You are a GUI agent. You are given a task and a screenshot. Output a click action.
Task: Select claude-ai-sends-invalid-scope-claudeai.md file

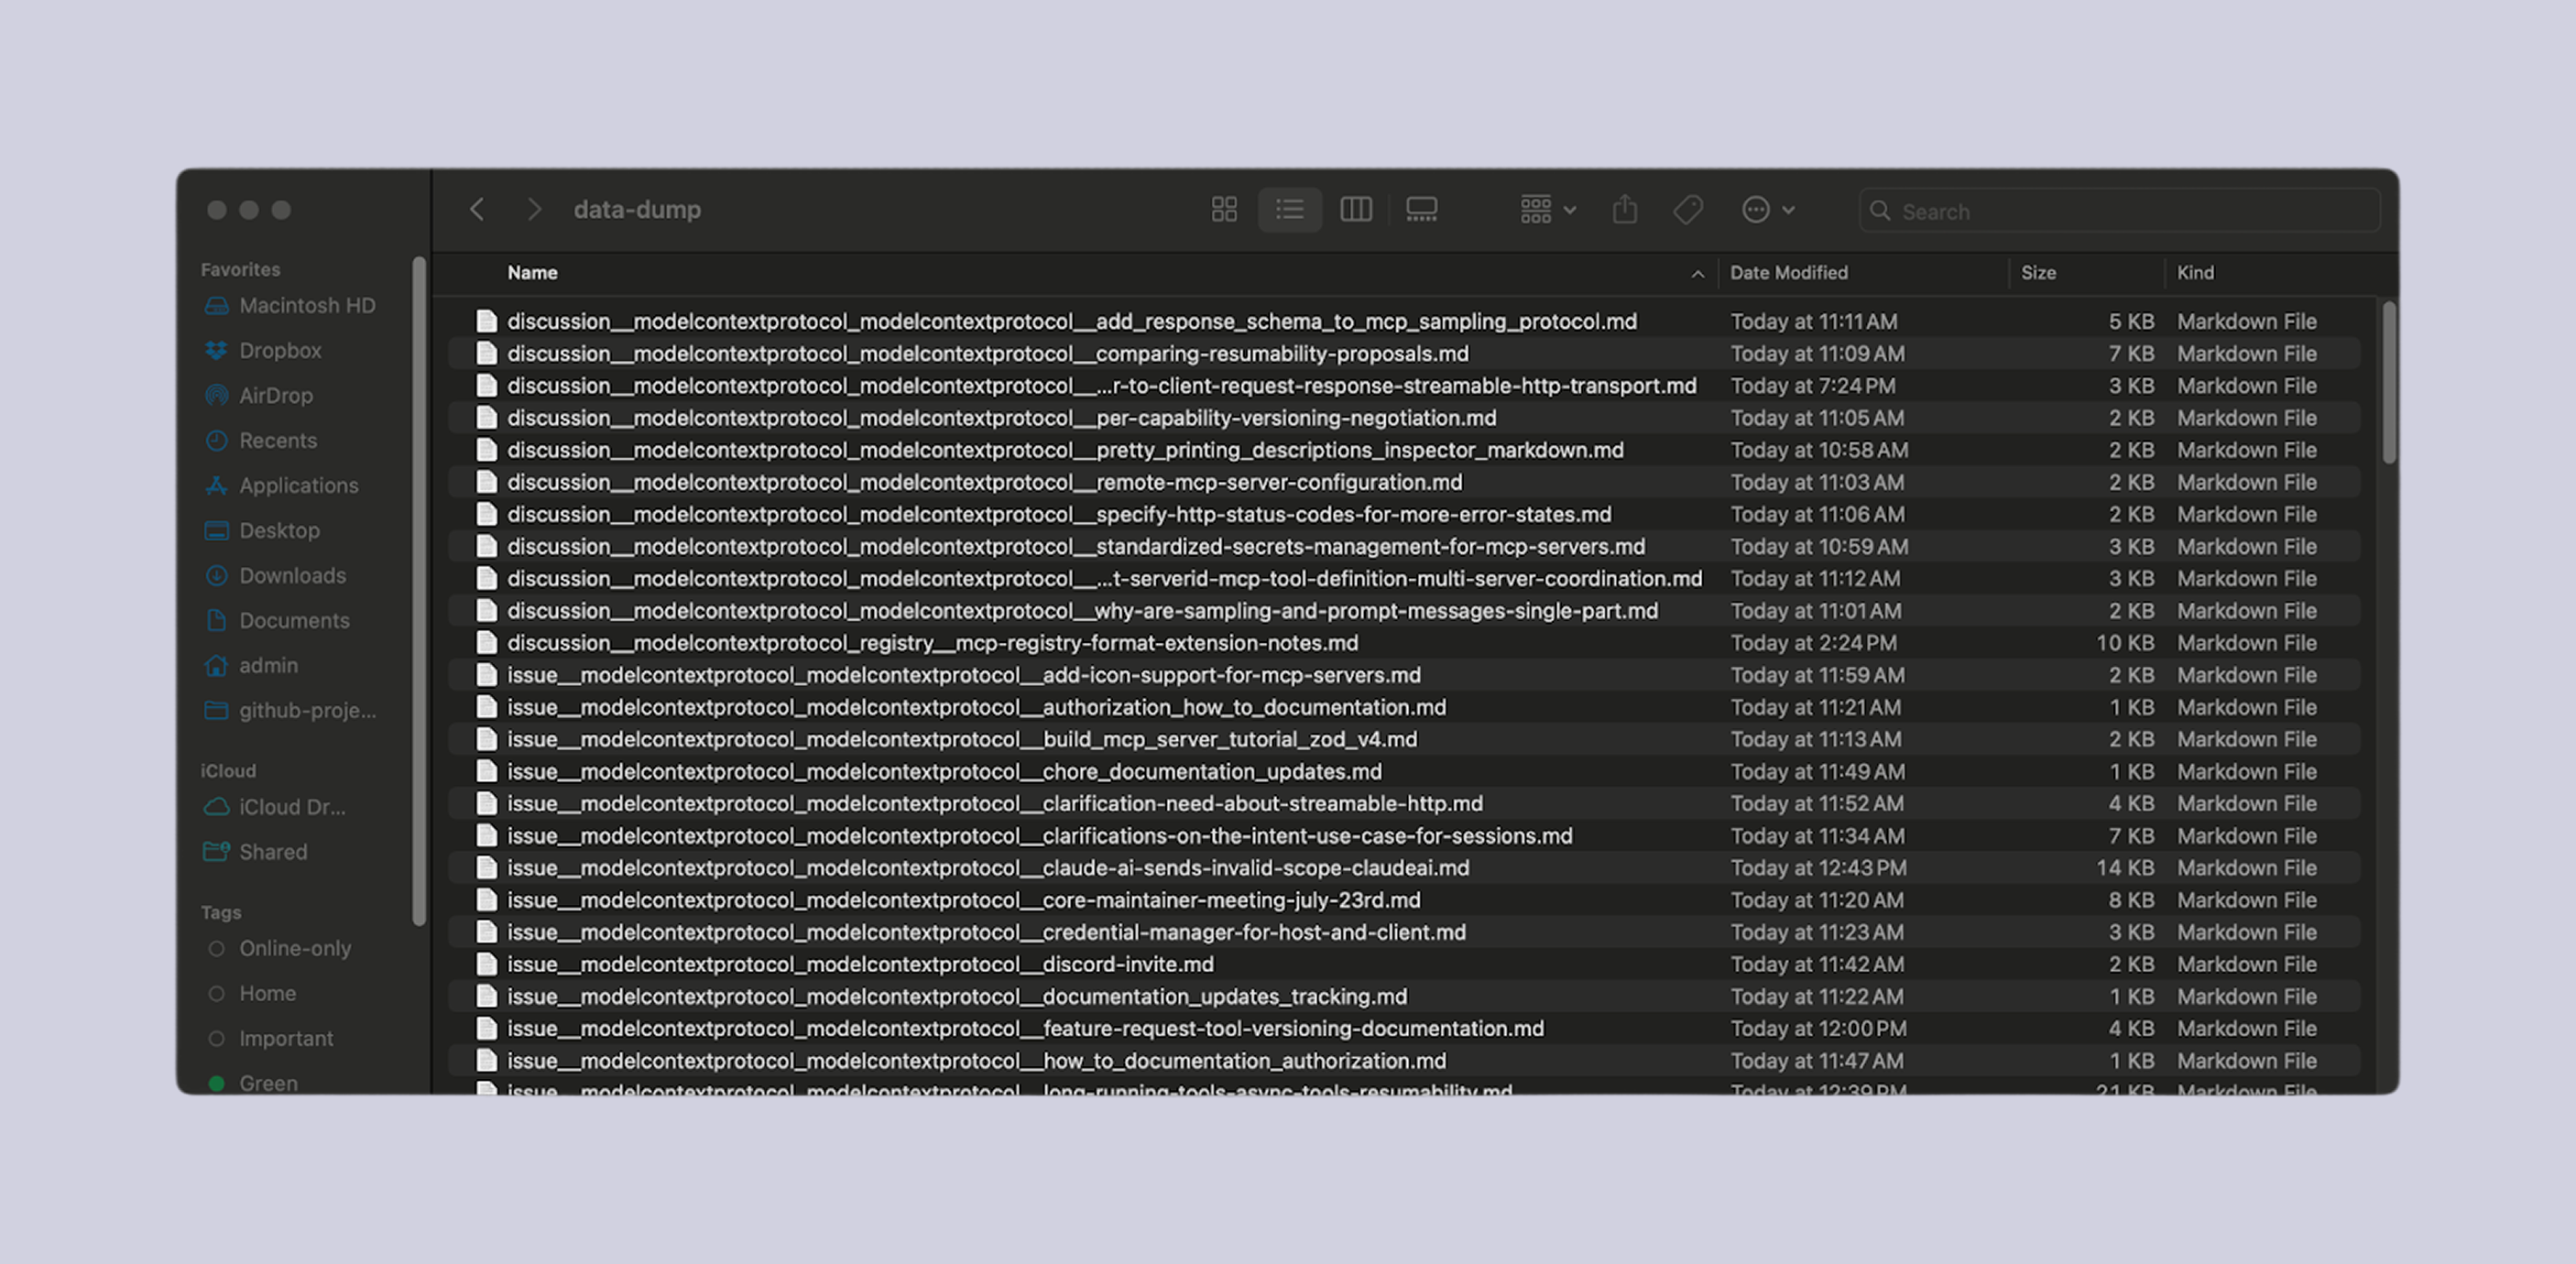pos(1405,868)
